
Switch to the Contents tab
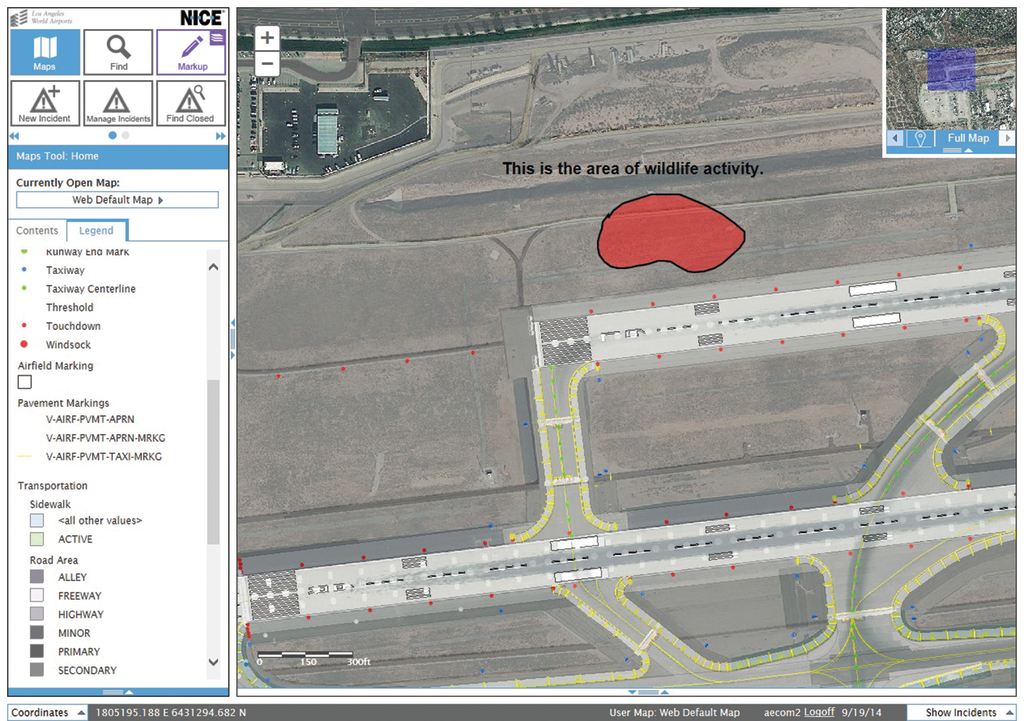point(37,231)
